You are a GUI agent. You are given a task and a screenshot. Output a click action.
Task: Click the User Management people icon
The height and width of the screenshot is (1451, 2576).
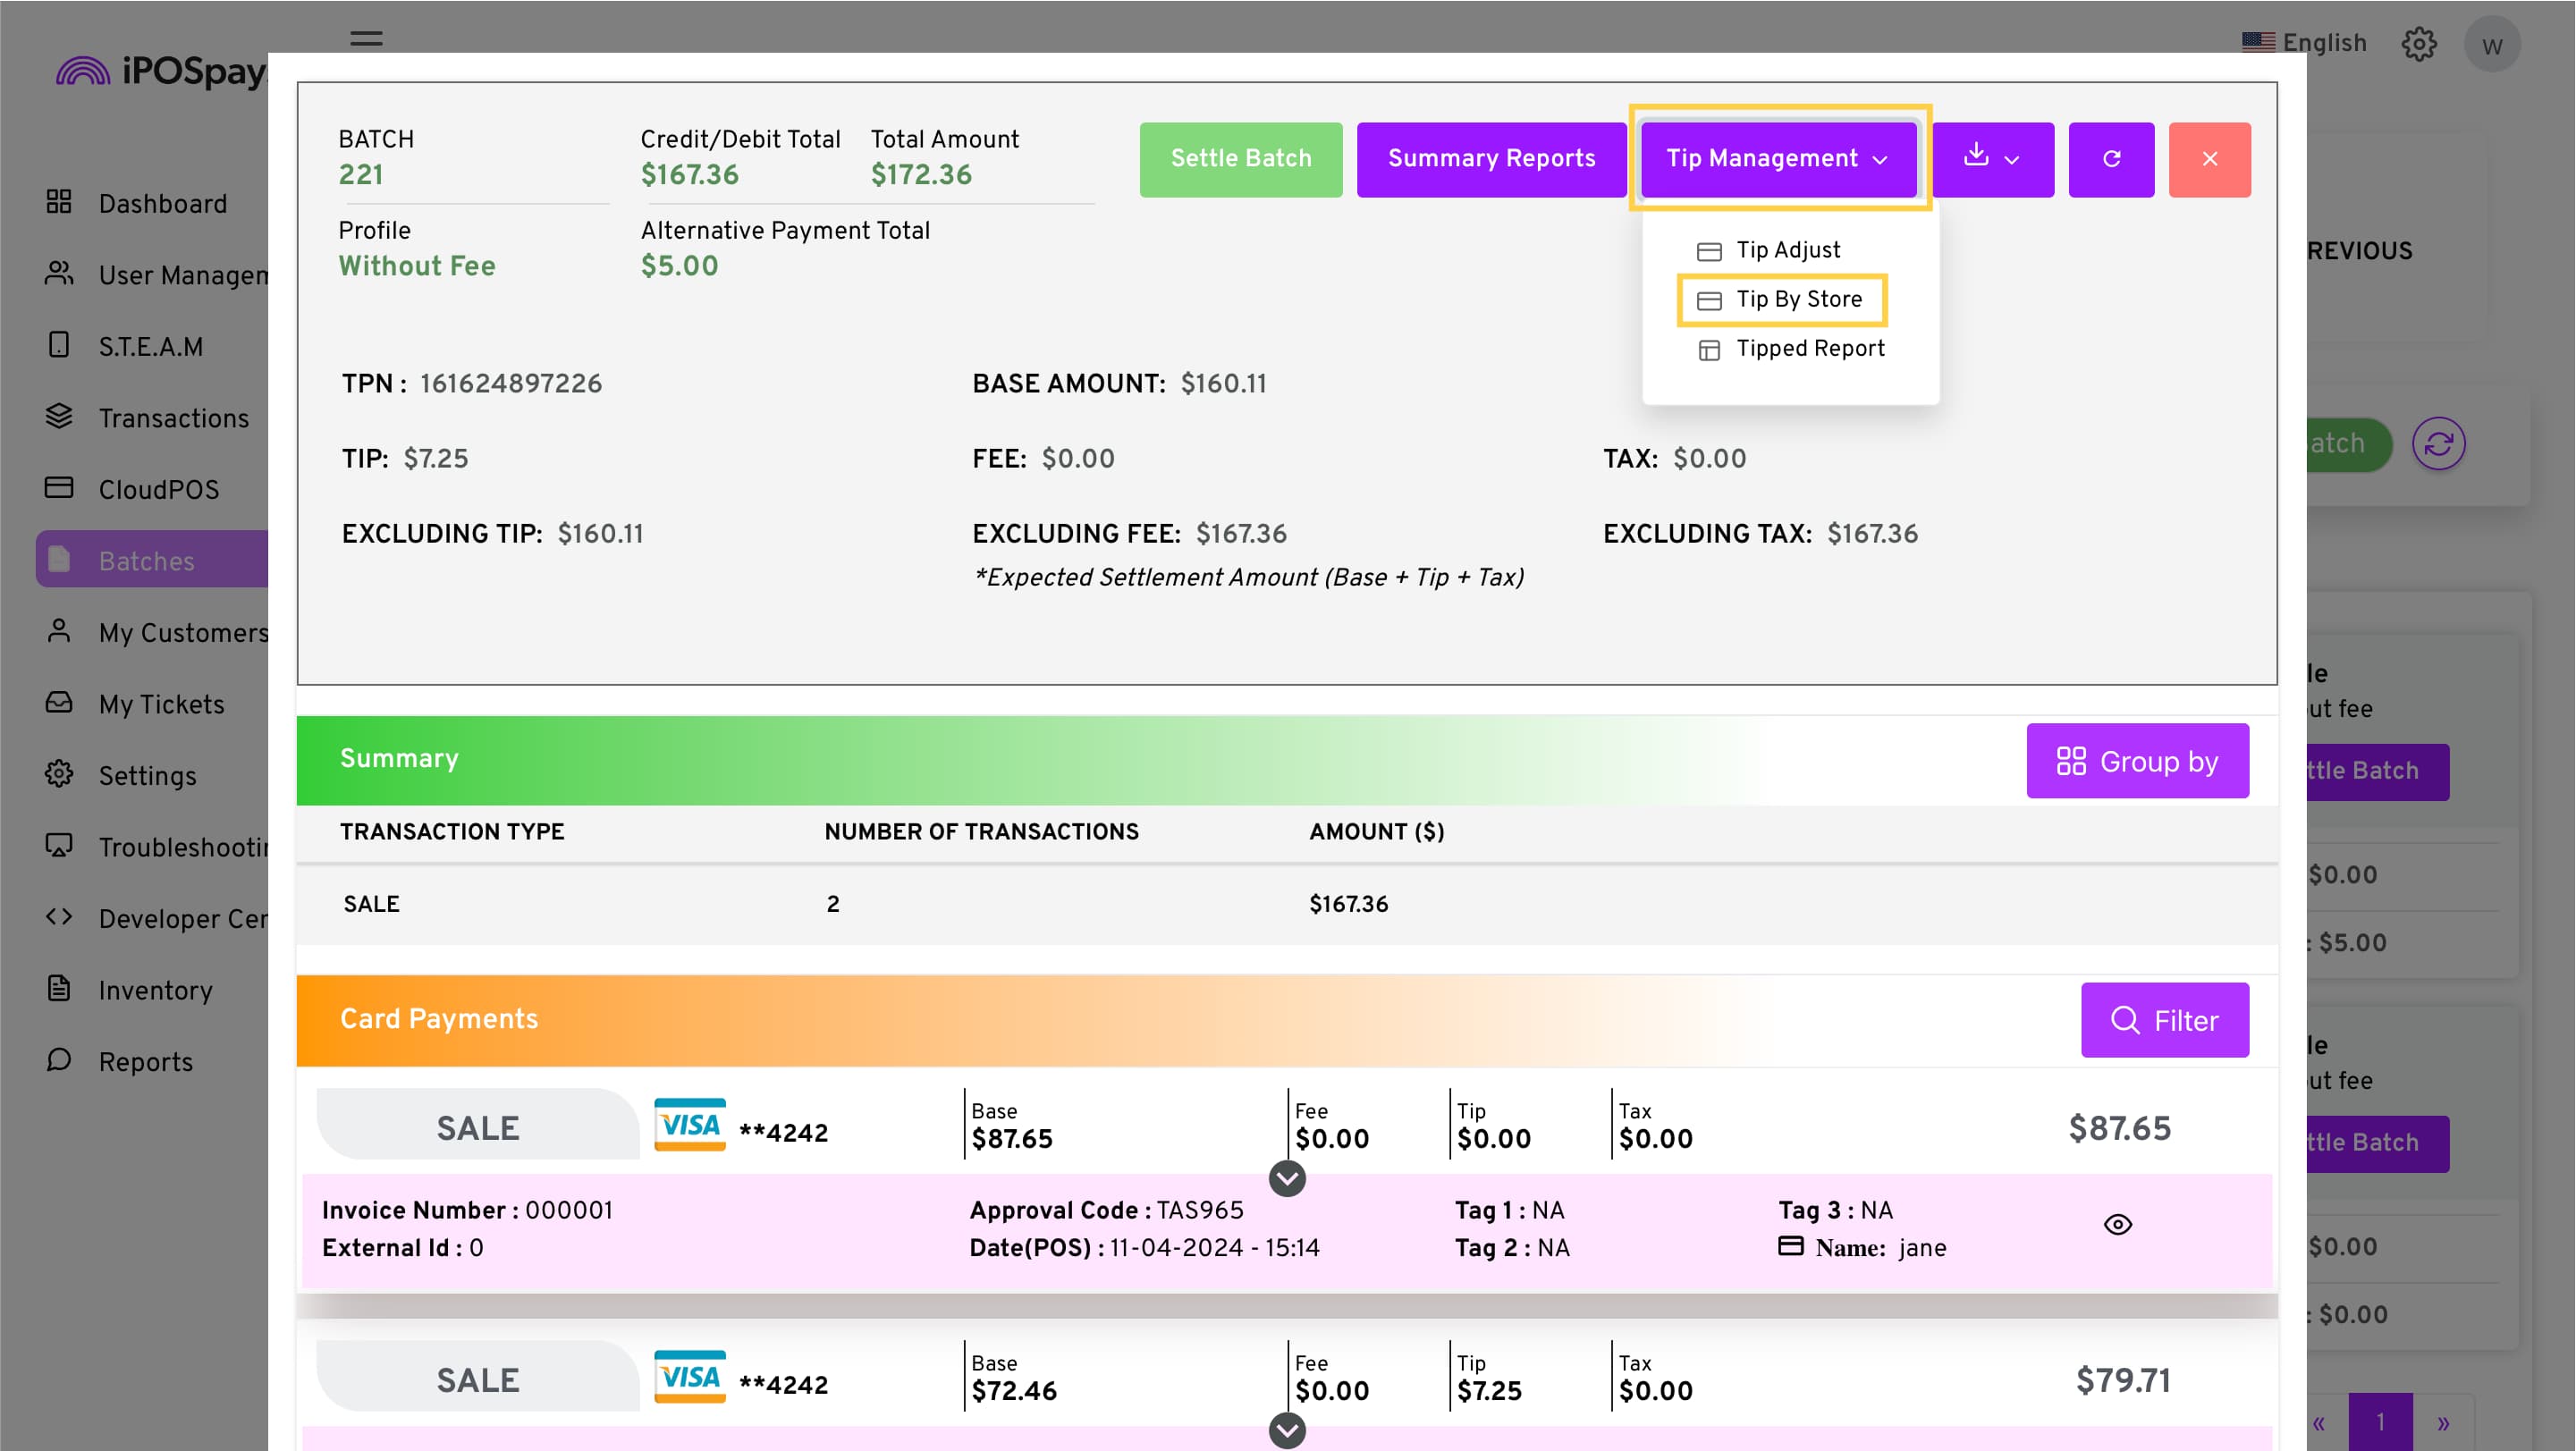pyautogui.click(x=59, y=273)
